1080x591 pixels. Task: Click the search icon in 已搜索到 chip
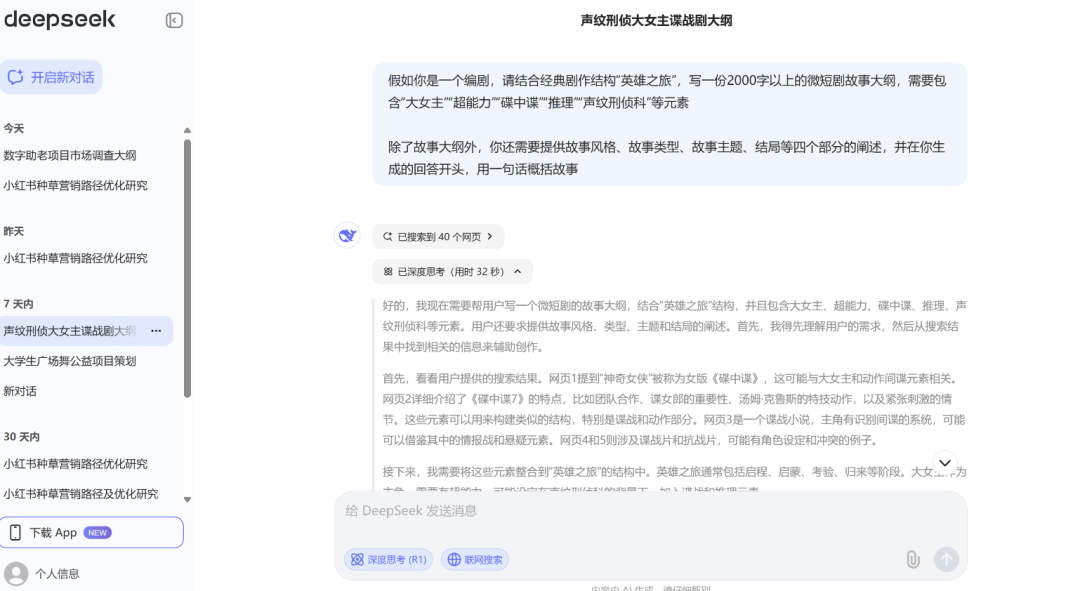(388, 237)
